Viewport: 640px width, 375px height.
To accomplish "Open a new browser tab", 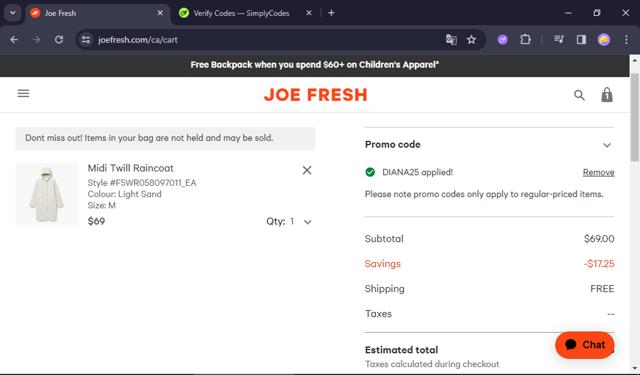I will (331, 13).
